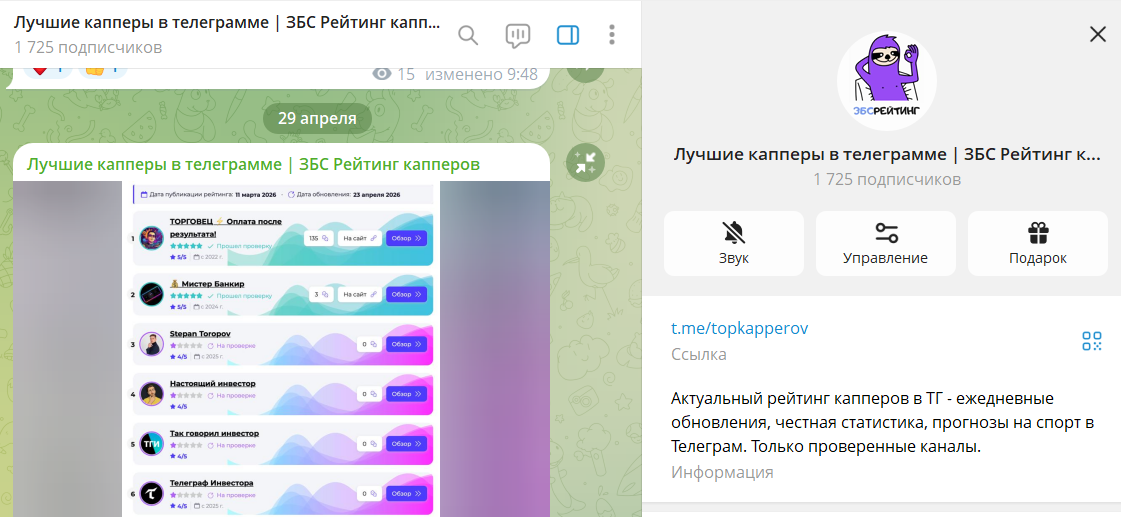Image resolution: width=1121 pixels, height=517 pixels.
Task: Click the Так говорил инвестор title text
Action: tap(214, 433)
